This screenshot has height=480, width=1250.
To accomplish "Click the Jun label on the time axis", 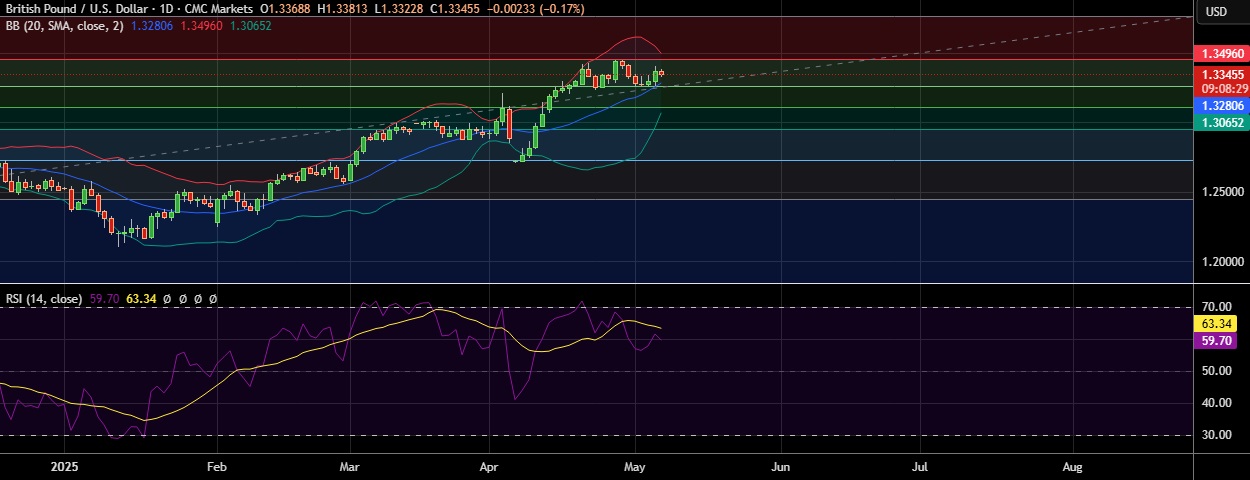I will click(781, 467).
